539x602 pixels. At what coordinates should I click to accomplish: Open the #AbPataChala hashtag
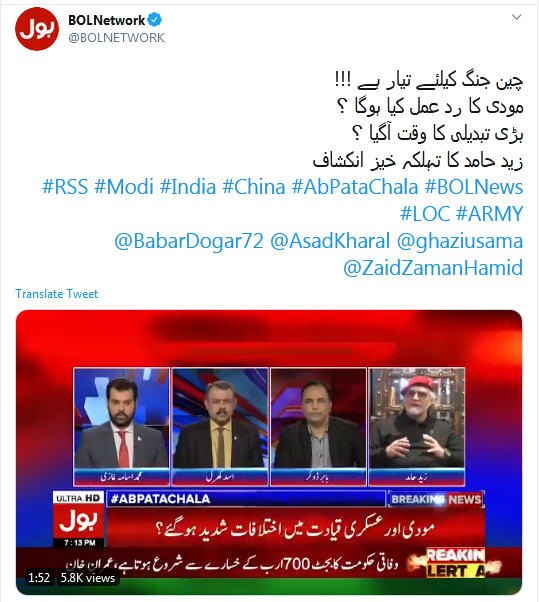click(x=355, y=187)
